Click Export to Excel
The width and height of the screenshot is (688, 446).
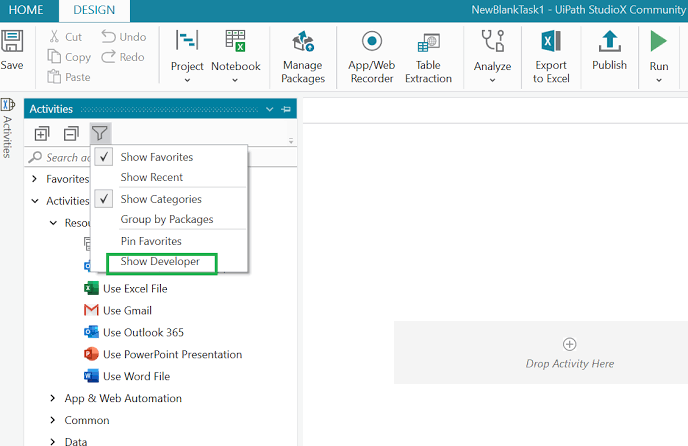tap(551, 57)
